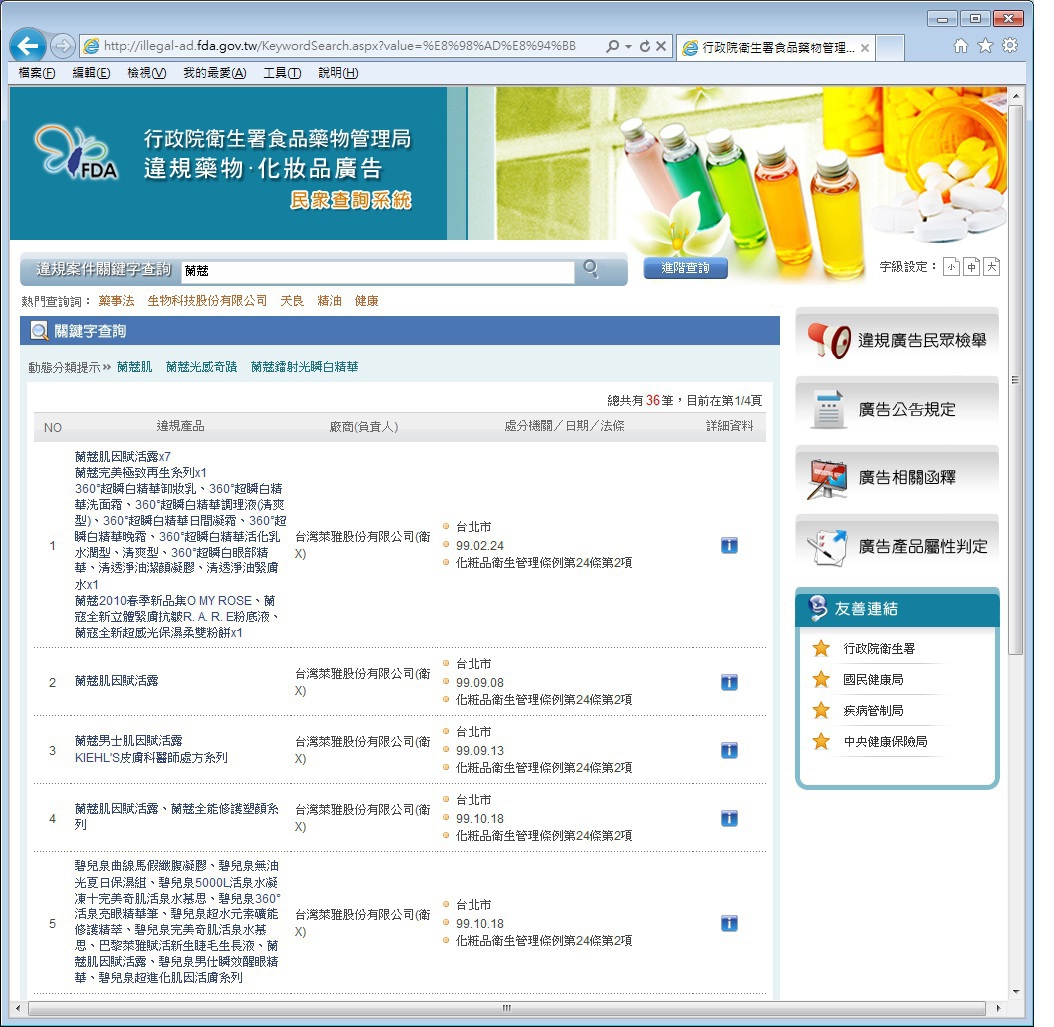Open a new blank tab
This screenshot has height=1027, width=1054.
pos(890,48)
